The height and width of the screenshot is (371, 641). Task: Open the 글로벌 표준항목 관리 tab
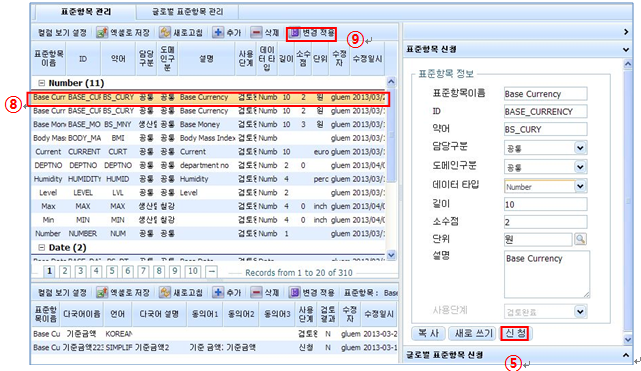click(x=188, y=11)
